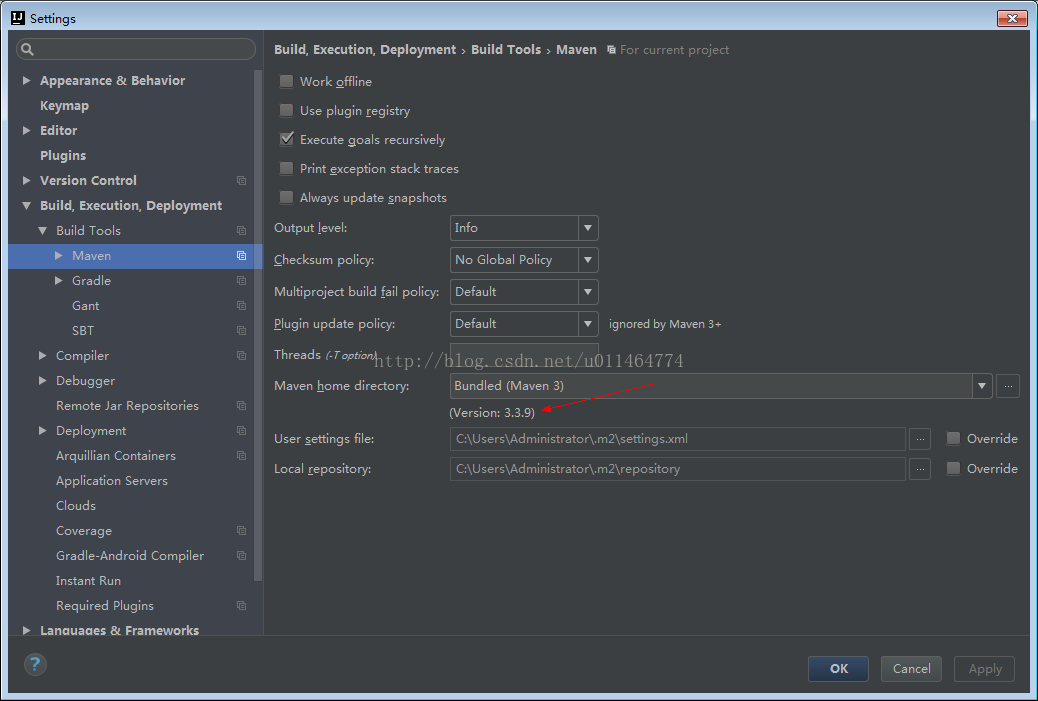
Task: Open Application Servers settings
Action: 112,481
